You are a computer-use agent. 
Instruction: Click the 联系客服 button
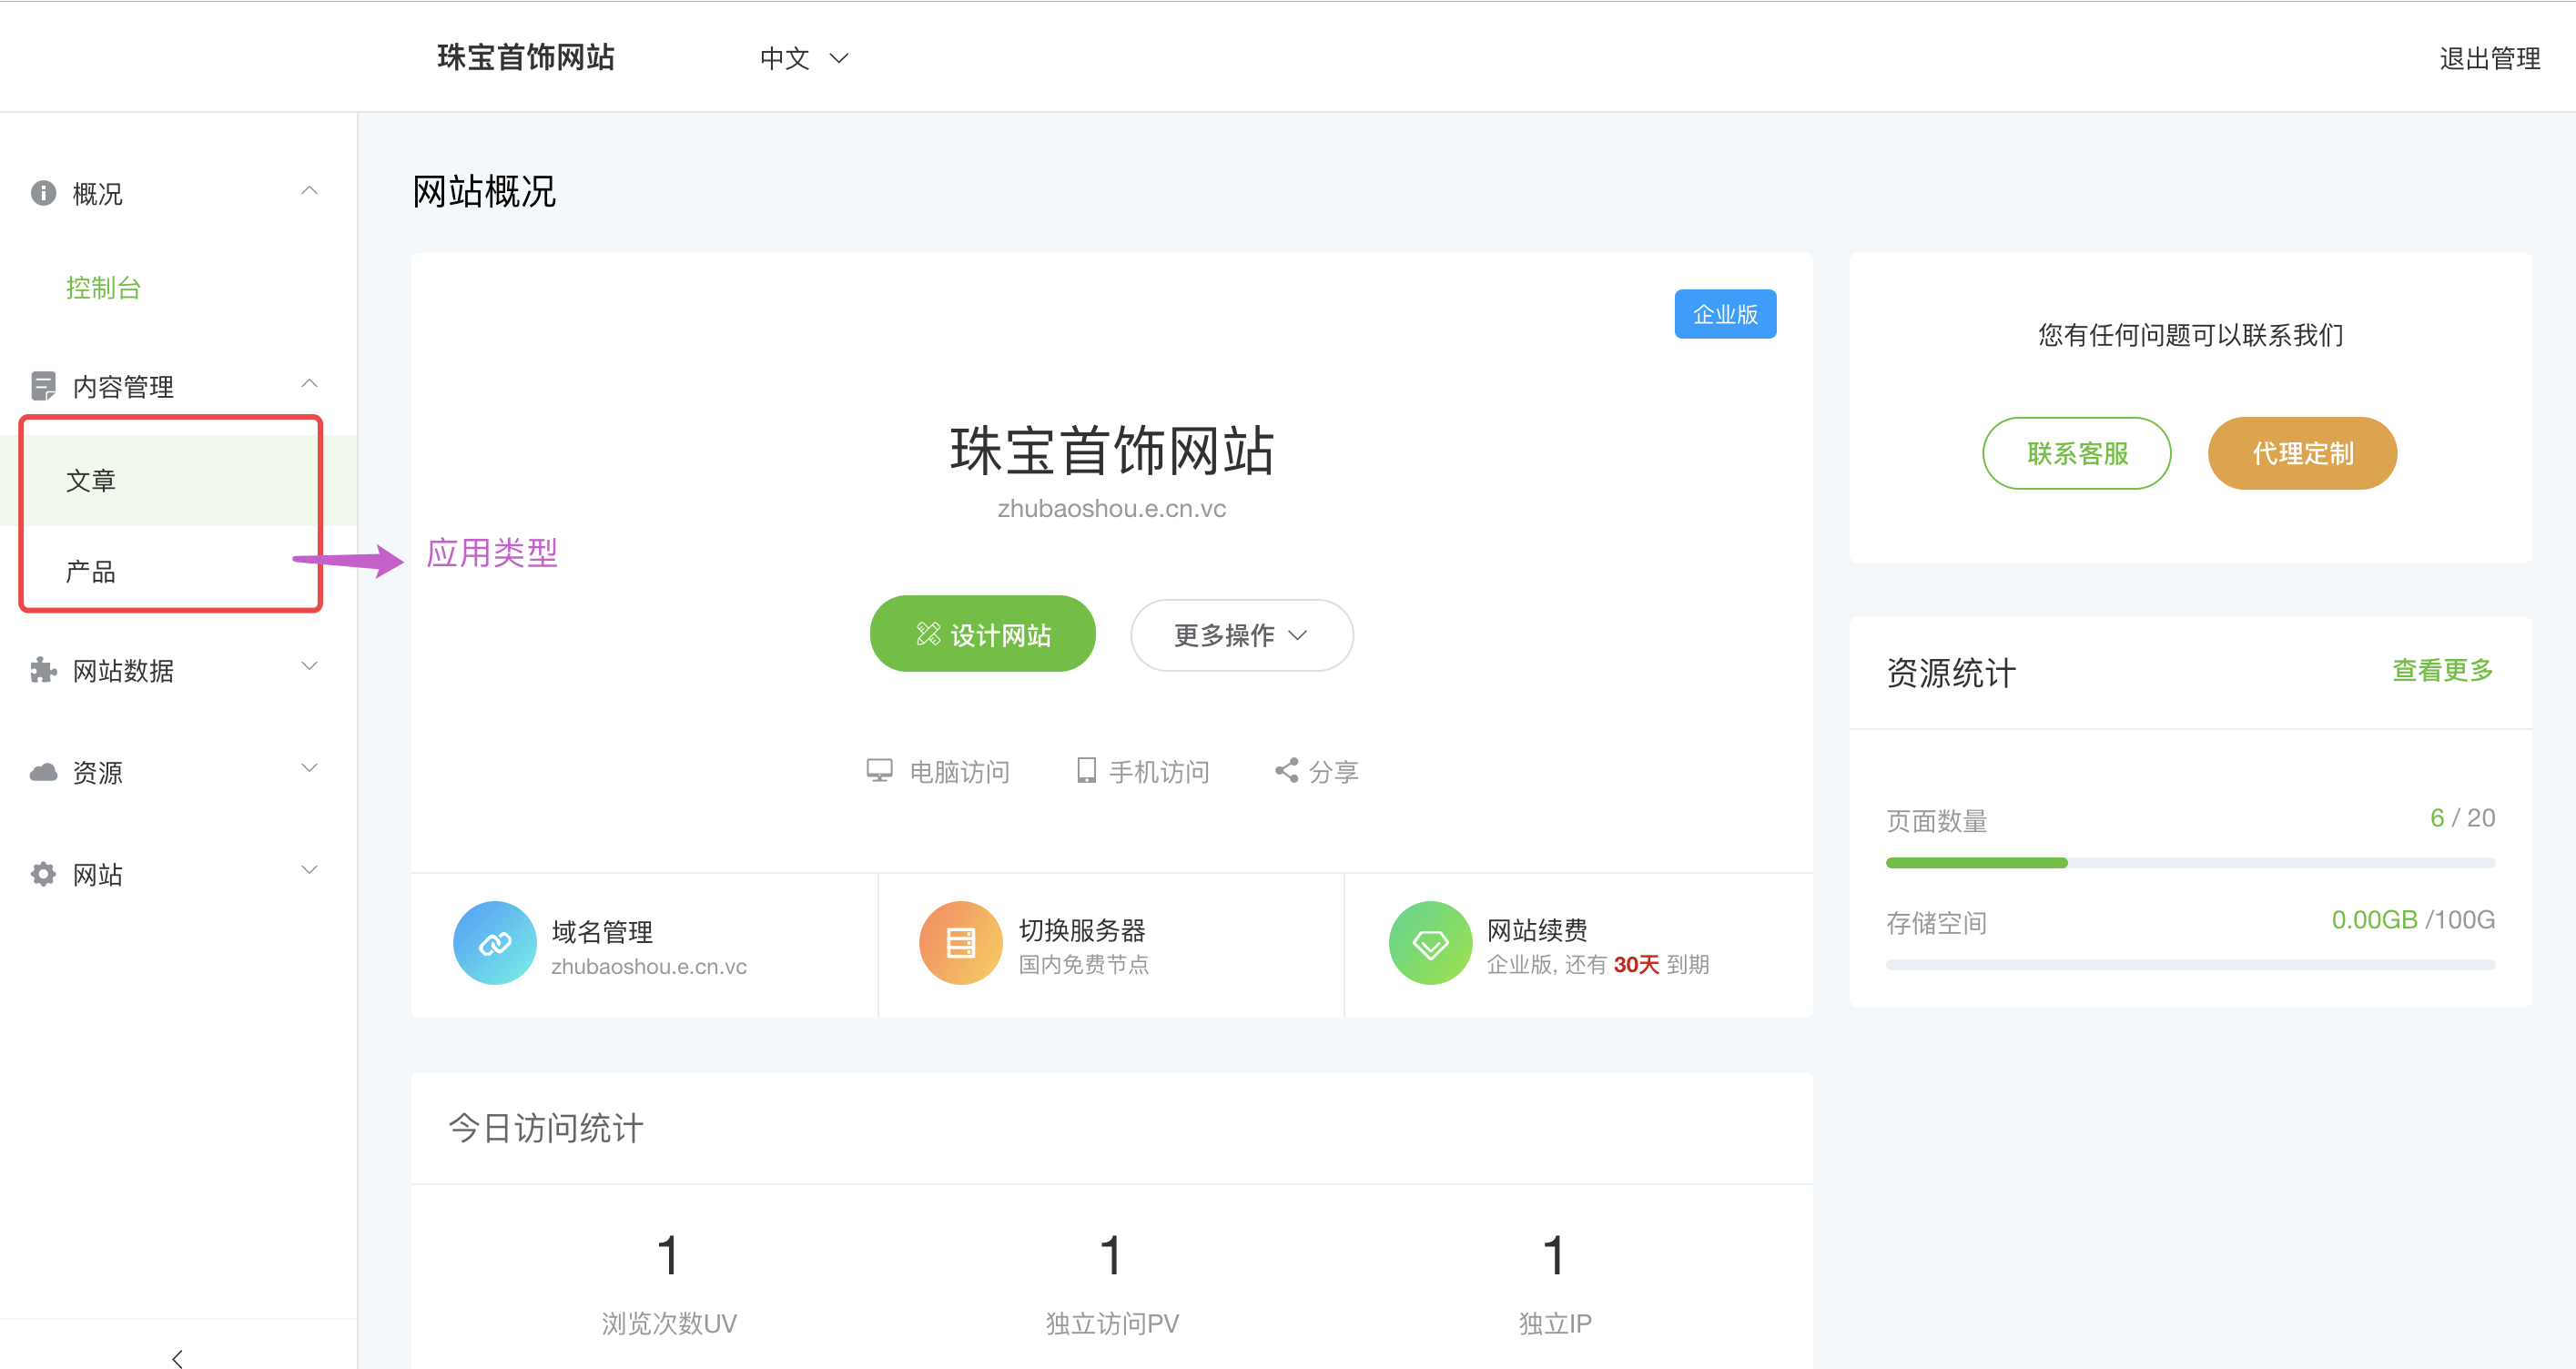pyautogui.click(x=2077, y=453)
